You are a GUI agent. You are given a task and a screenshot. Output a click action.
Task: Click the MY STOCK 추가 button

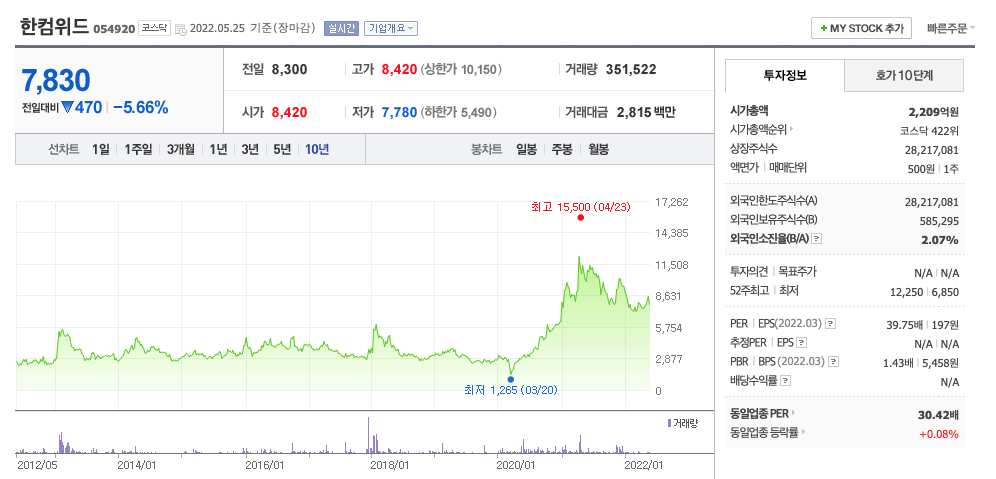pyautogui.click(x=861, y=29)
